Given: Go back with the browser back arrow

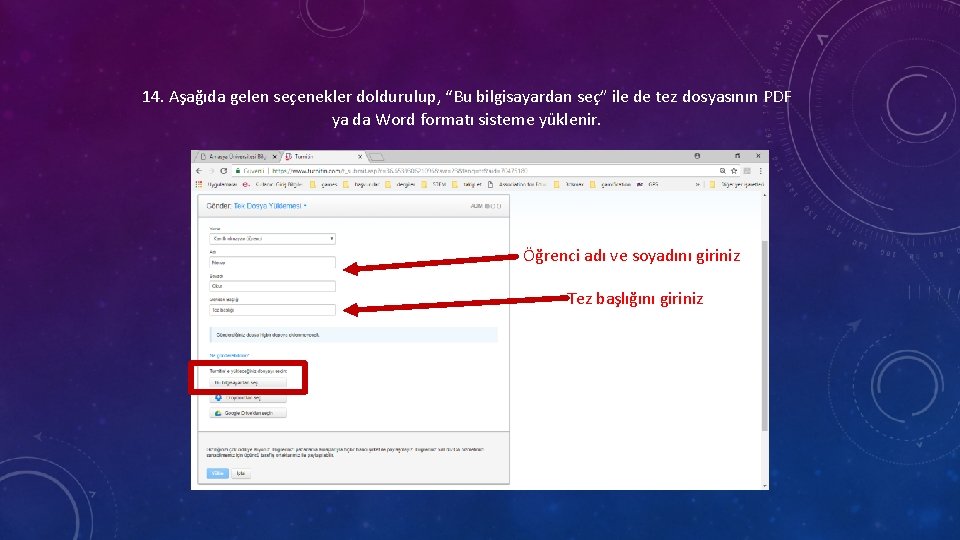Looking at the screenshot, I should click(x=199, y=171).
